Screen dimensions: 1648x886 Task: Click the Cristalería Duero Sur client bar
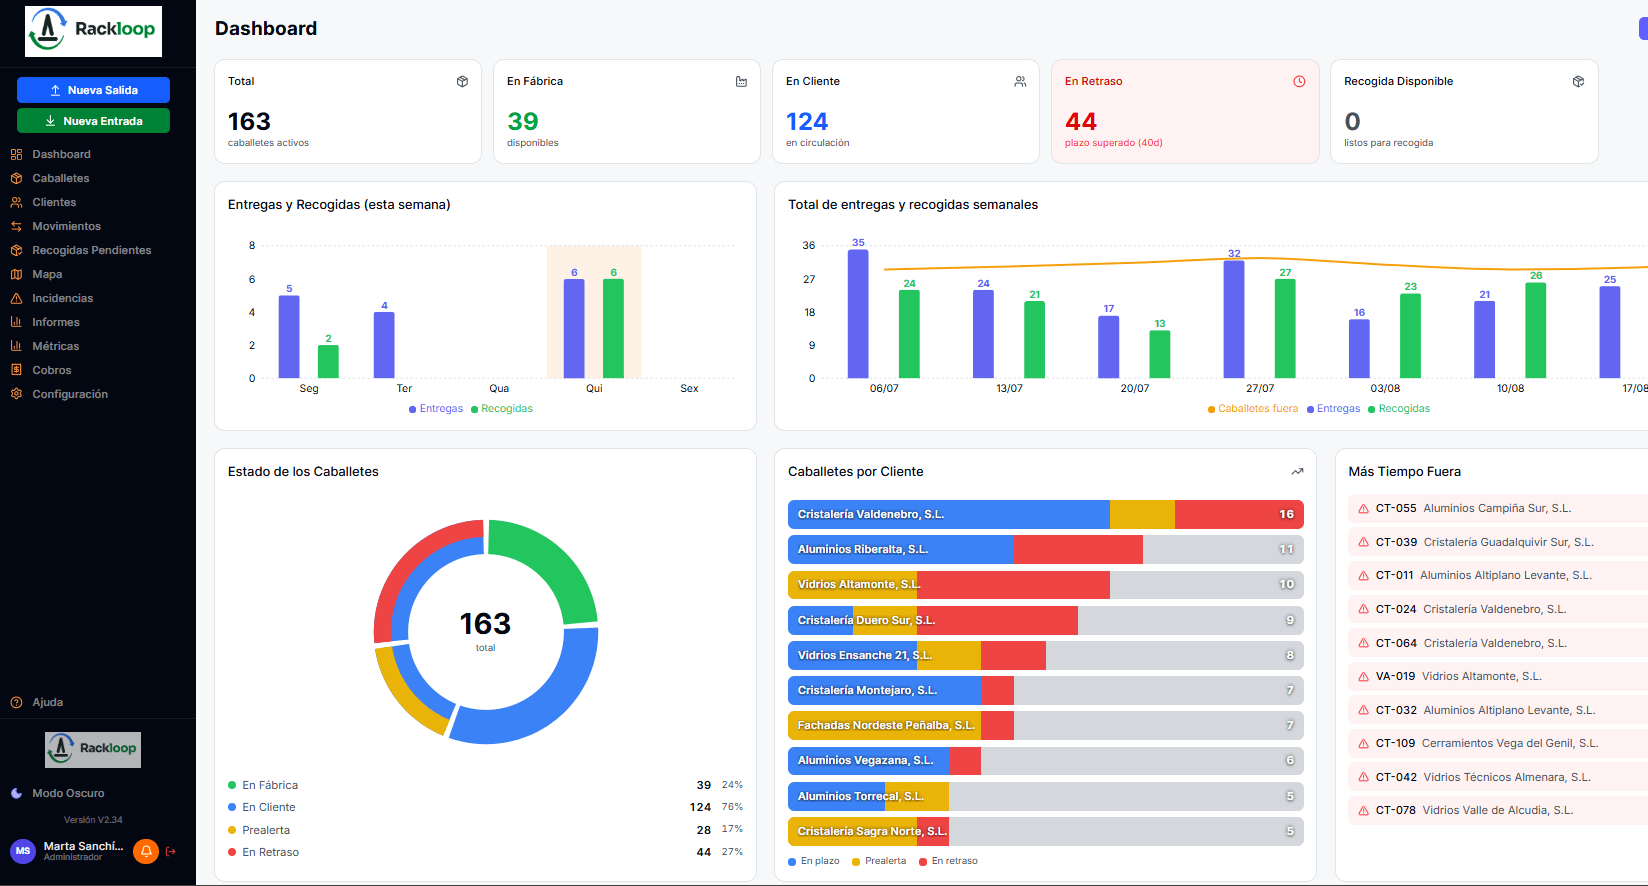[x=1046, y=620]
